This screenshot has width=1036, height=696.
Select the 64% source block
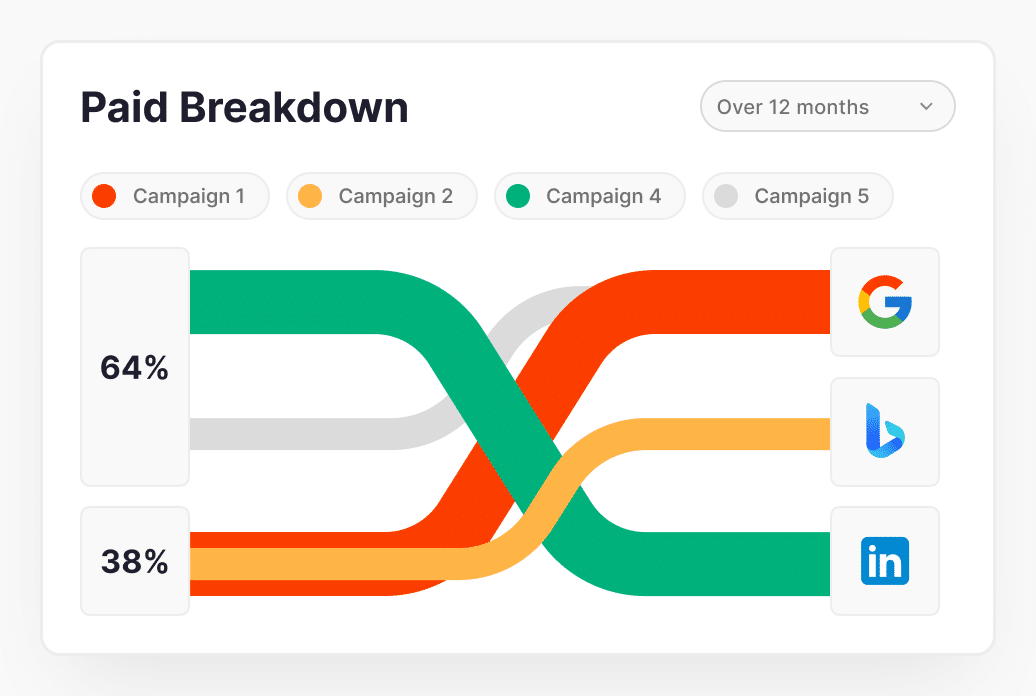point(135,367)
